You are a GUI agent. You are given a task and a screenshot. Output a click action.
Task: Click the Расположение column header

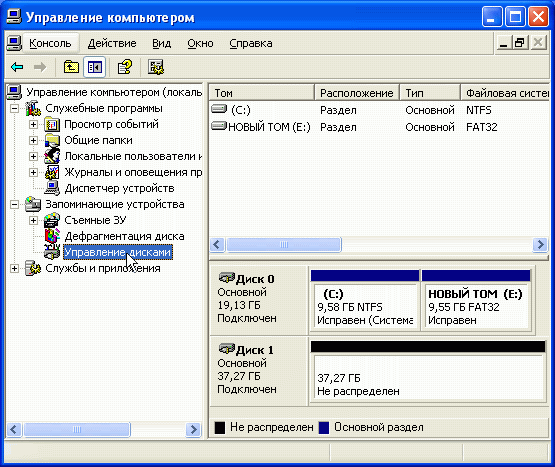(357, 93)
